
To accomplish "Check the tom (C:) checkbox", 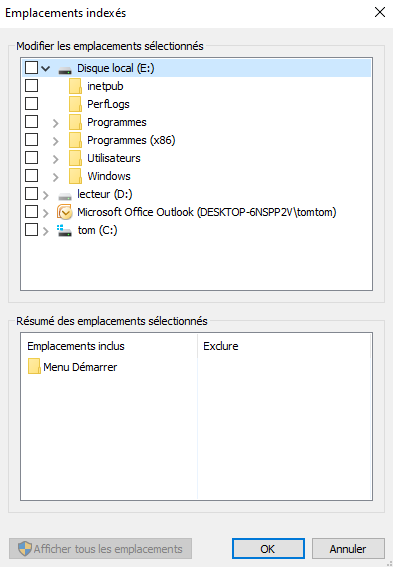I will (31, 230).
